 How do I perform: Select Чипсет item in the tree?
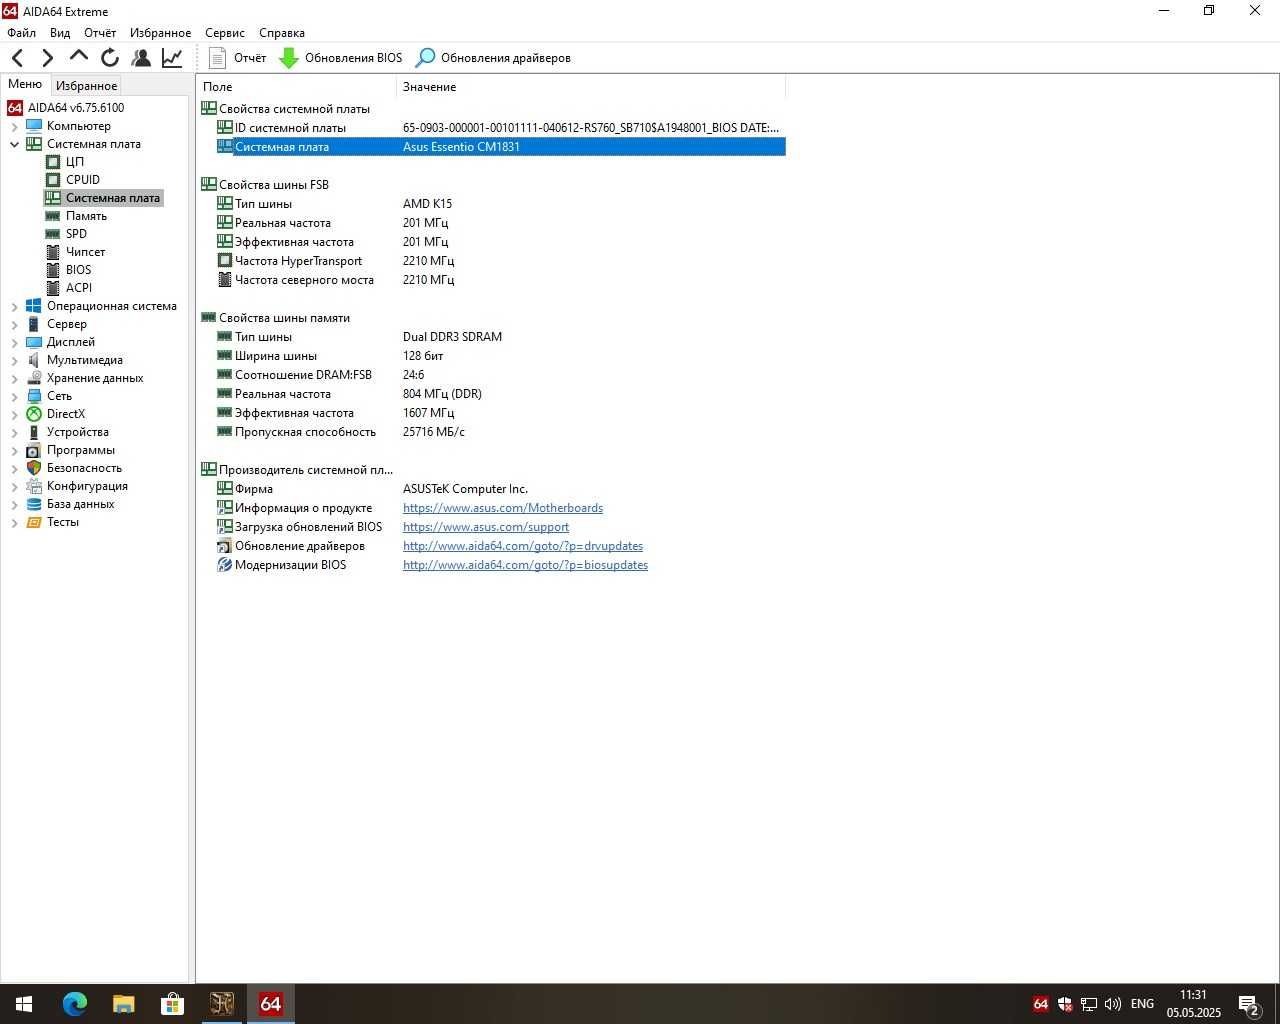point(85,252)
